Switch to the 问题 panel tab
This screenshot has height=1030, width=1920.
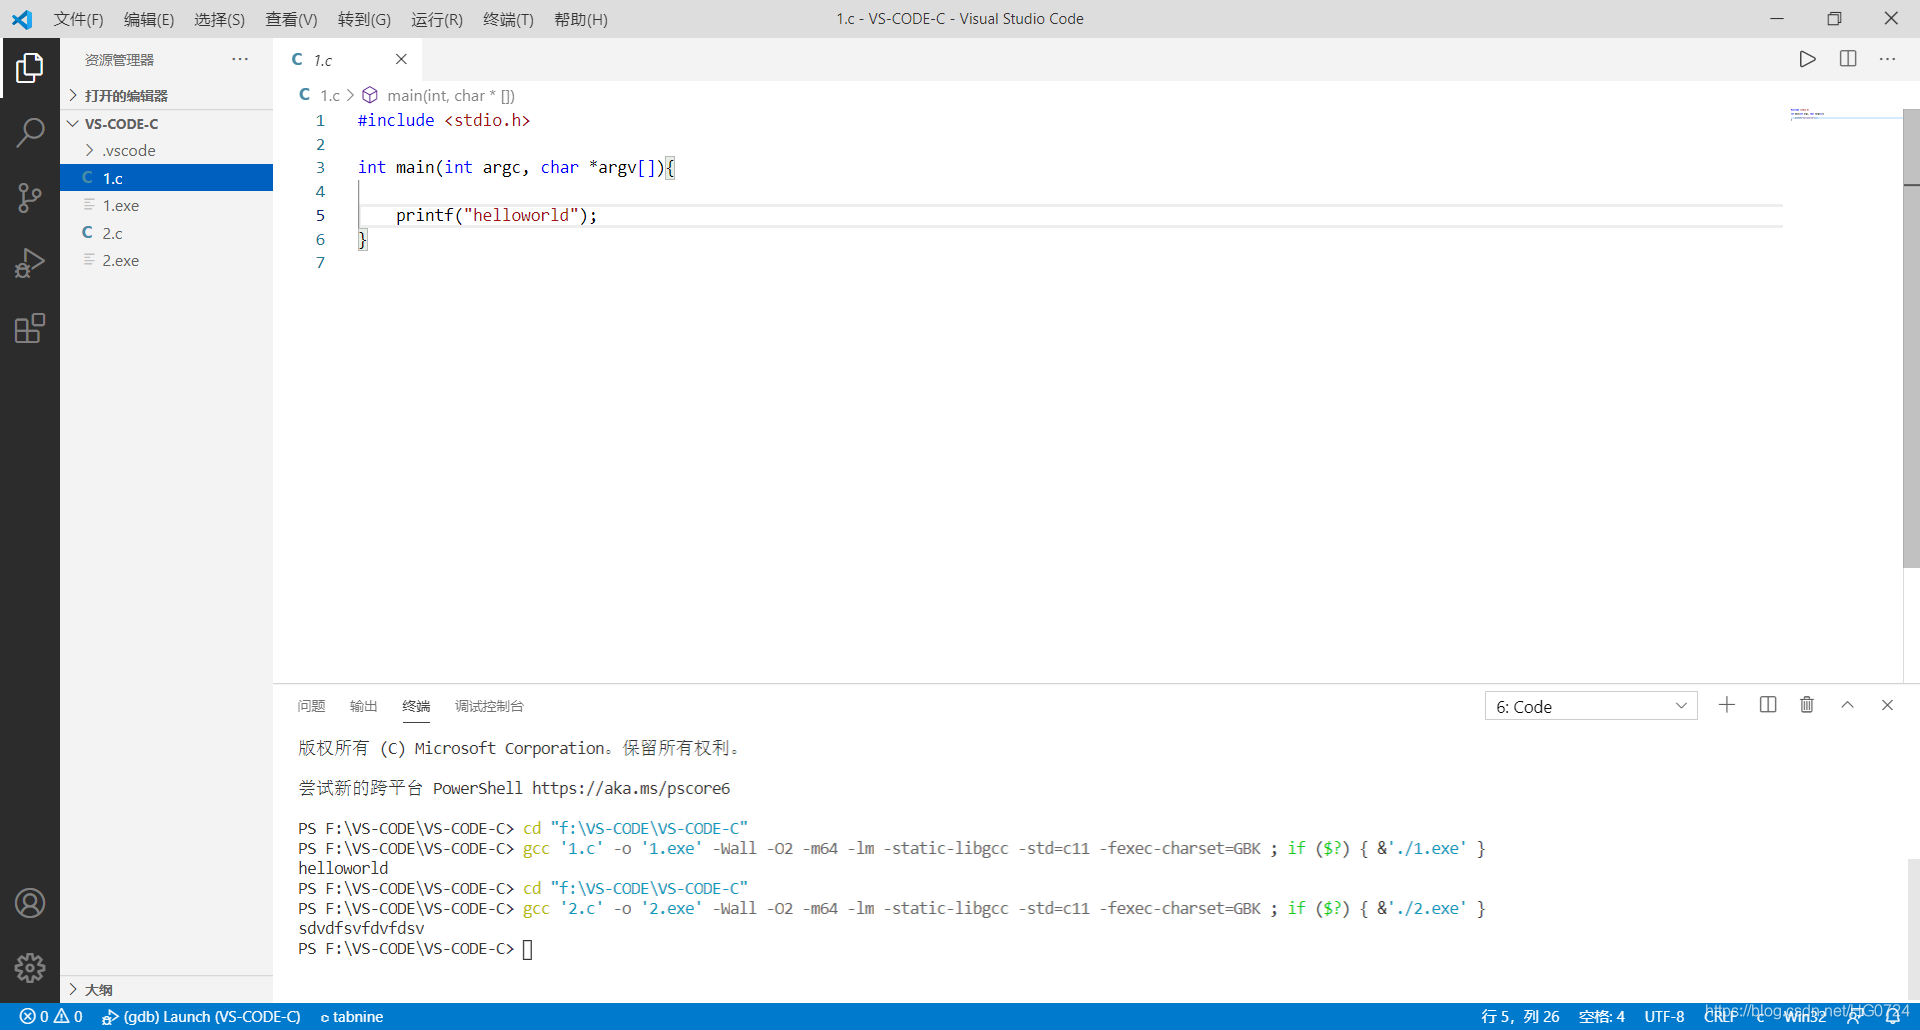pyautogui.click(x=311, y=706)
